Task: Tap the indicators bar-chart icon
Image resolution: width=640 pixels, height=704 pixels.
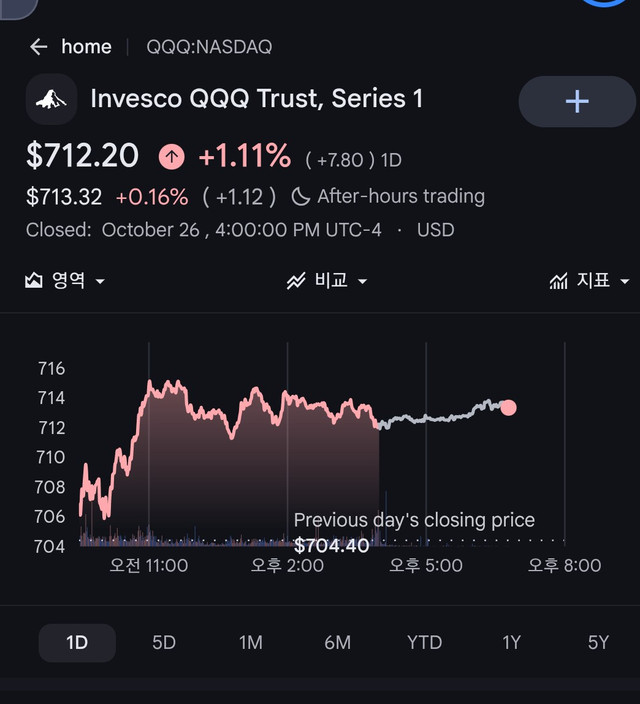Action: click(x=559, y=281)
